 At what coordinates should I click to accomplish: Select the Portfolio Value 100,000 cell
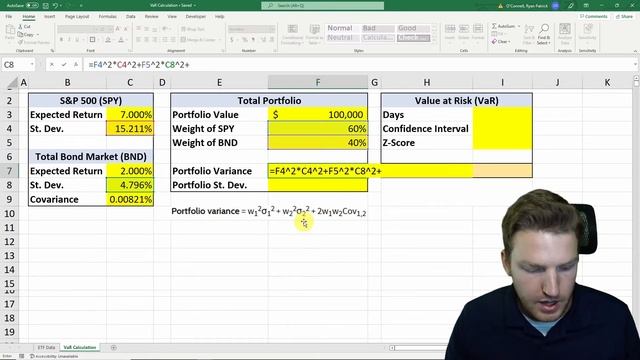click(318, 115)
